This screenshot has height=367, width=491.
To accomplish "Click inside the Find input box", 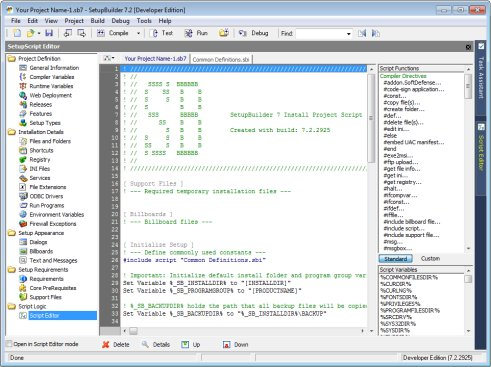I will (x=320, y=33).
